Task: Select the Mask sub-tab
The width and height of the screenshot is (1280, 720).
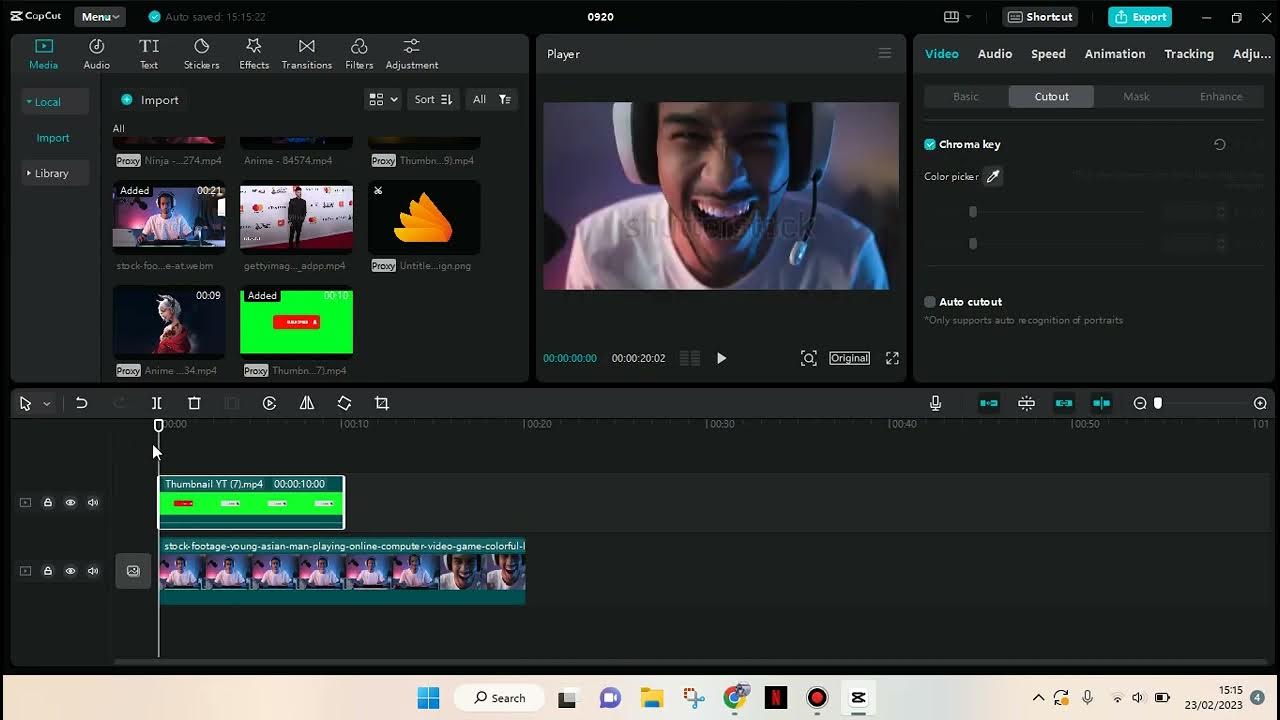Action: 1136,97
